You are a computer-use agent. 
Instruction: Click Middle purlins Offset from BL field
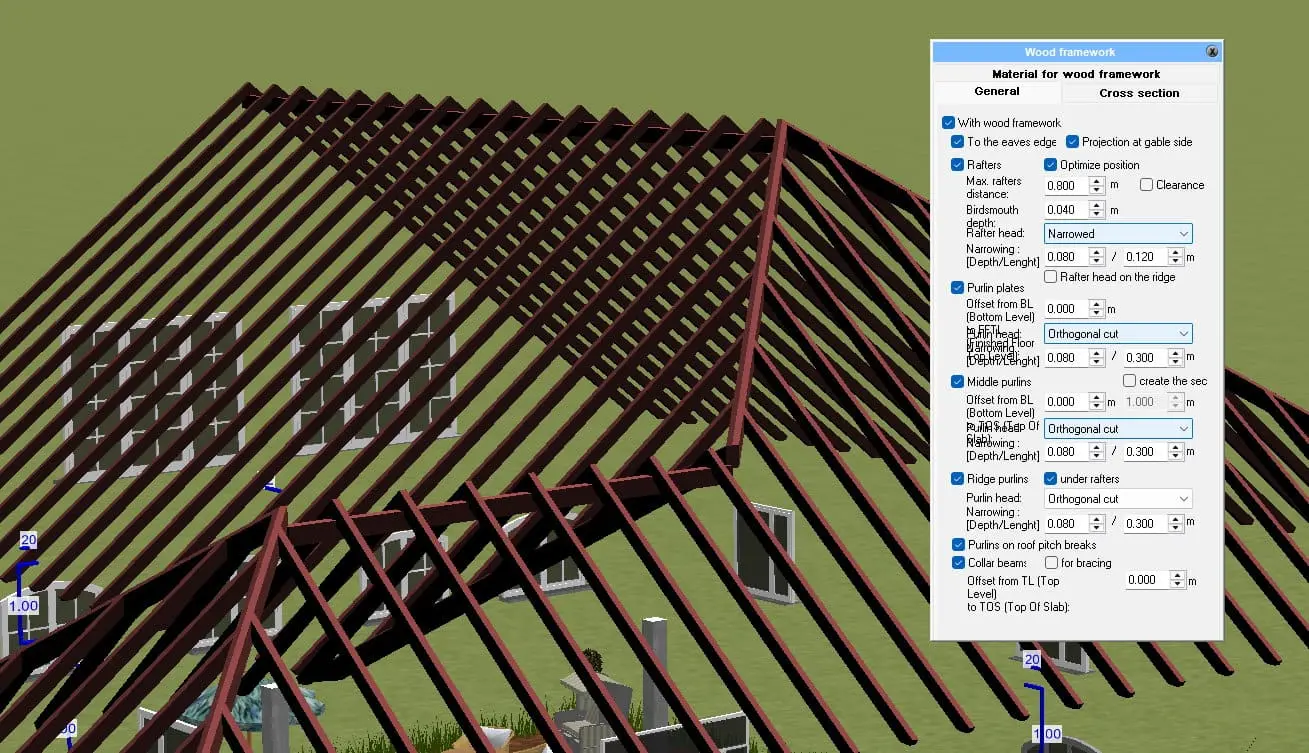(1066, 402)
